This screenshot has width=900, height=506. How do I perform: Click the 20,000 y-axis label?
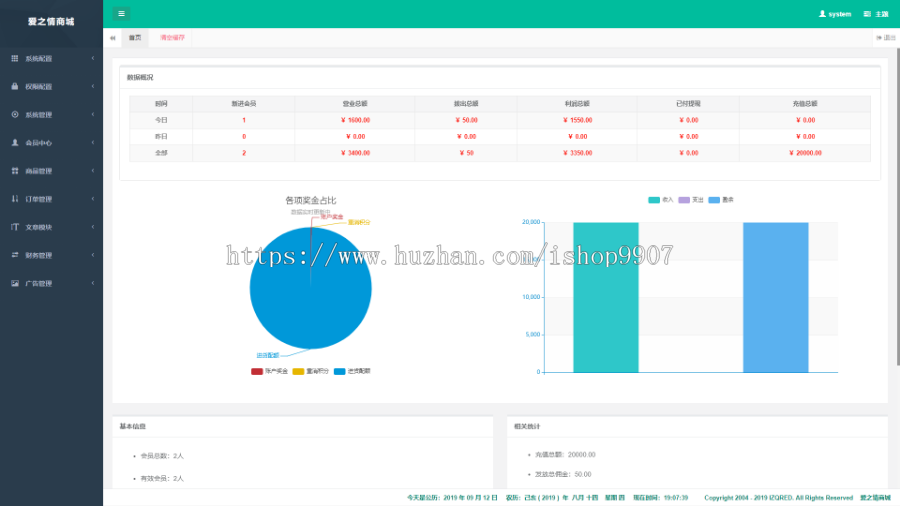pyautogui.click(x=531, y=222)
